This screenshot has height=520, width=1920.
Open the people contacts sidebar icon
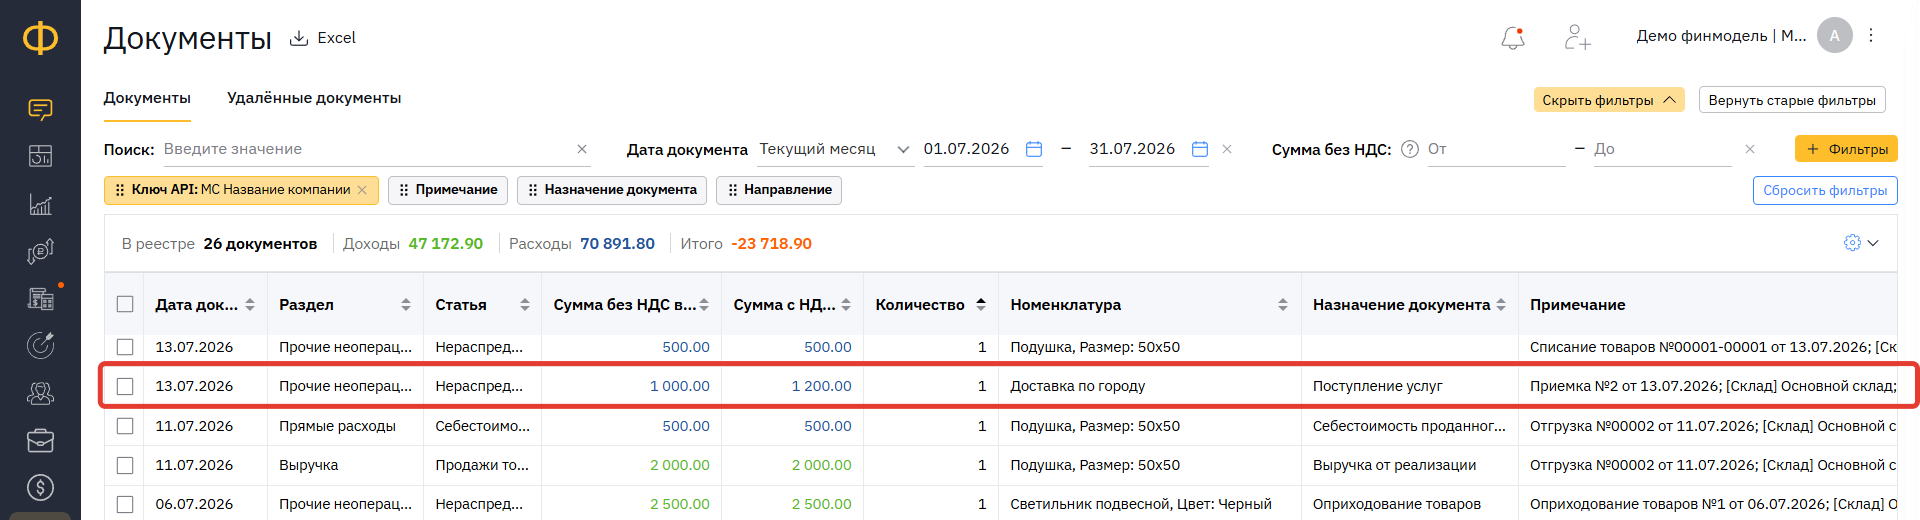40,393
